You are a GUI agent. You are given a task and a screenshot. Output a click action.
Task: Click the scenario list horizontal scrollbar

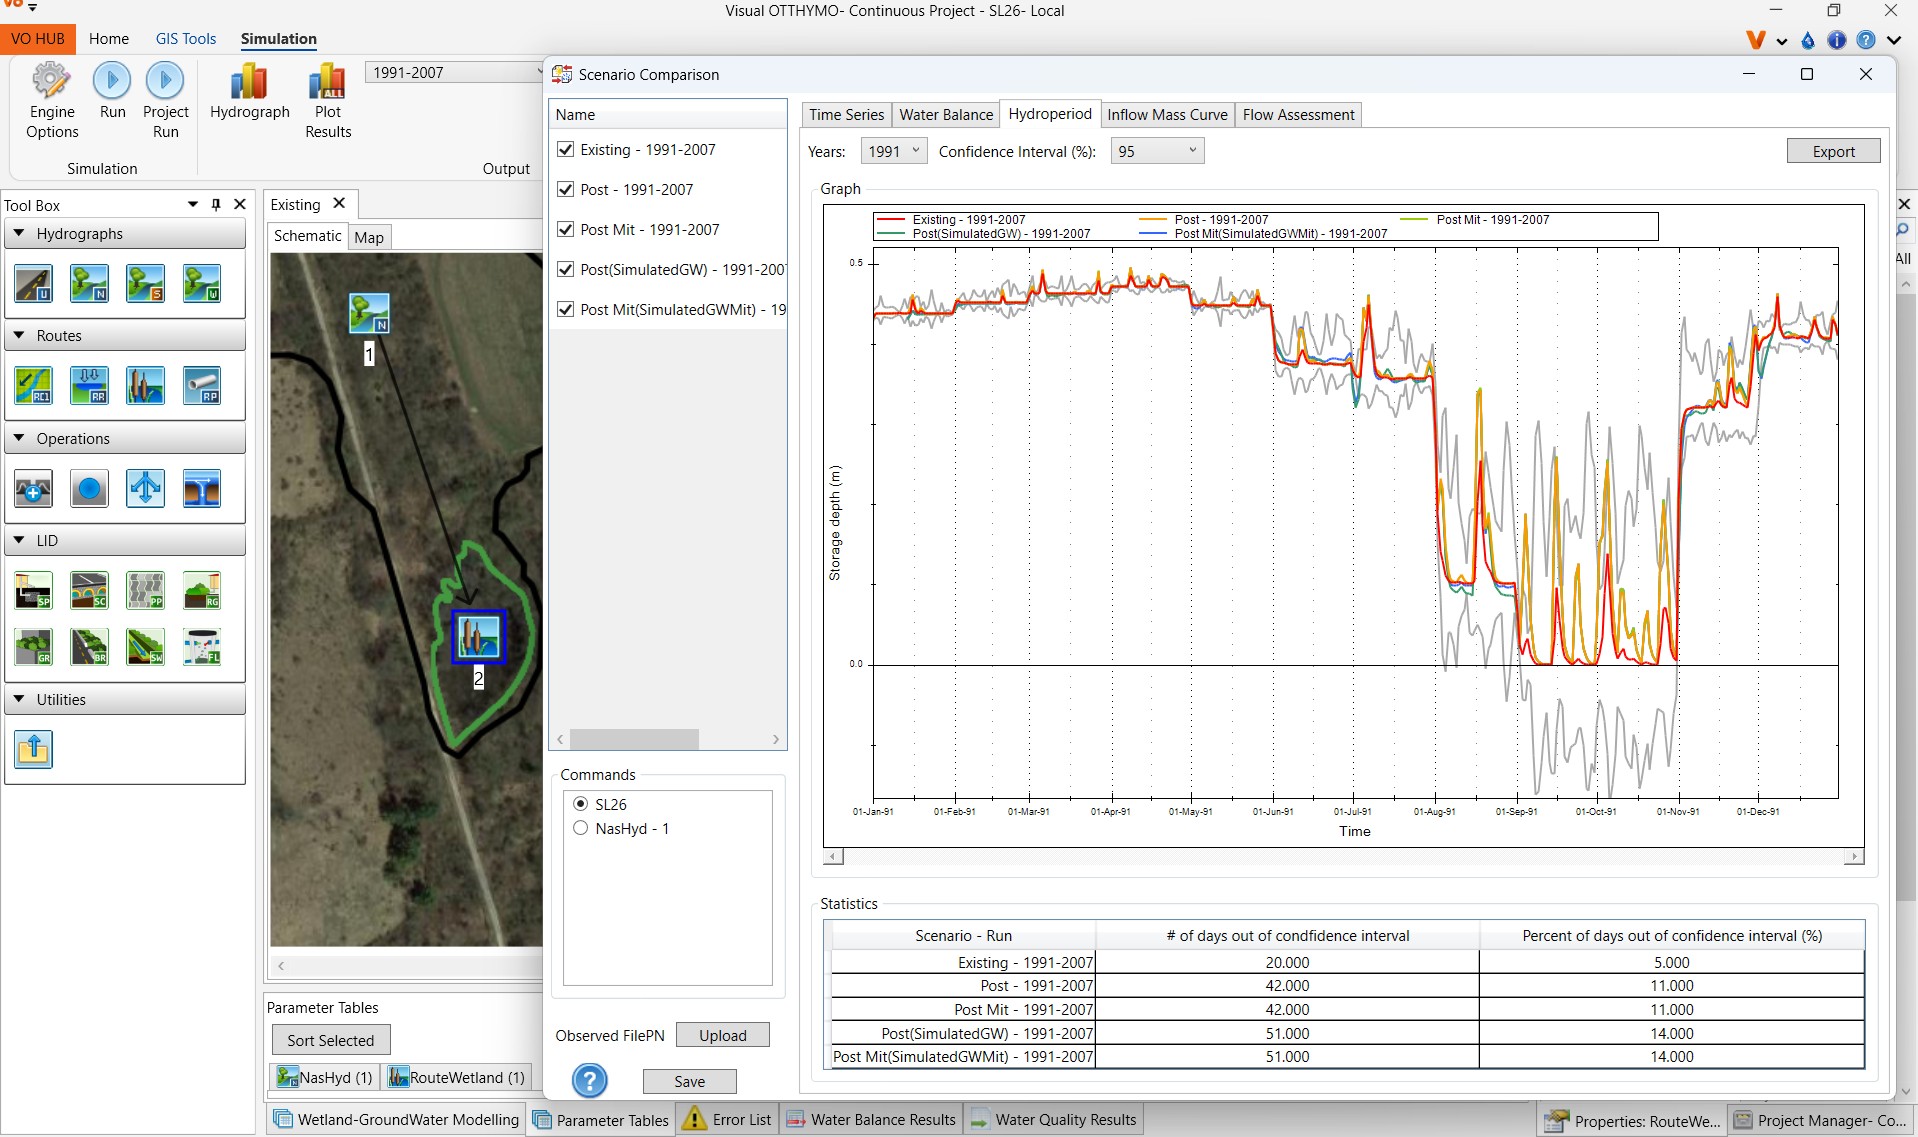point(634,739)
